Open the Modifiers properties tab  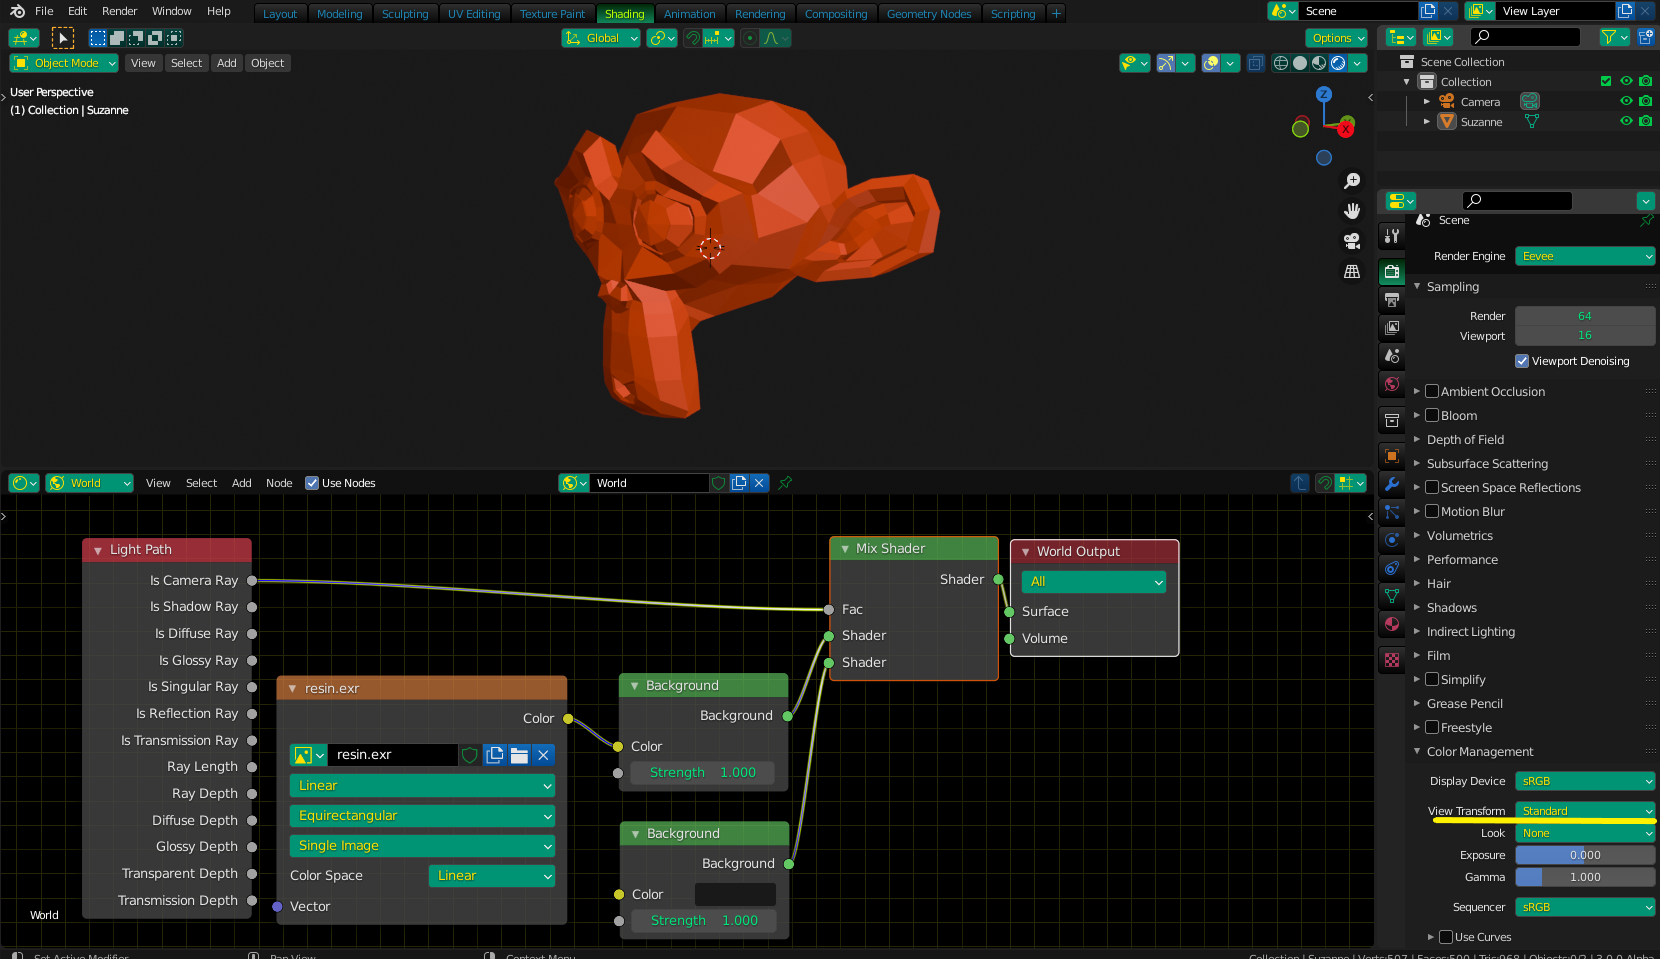1392,484
